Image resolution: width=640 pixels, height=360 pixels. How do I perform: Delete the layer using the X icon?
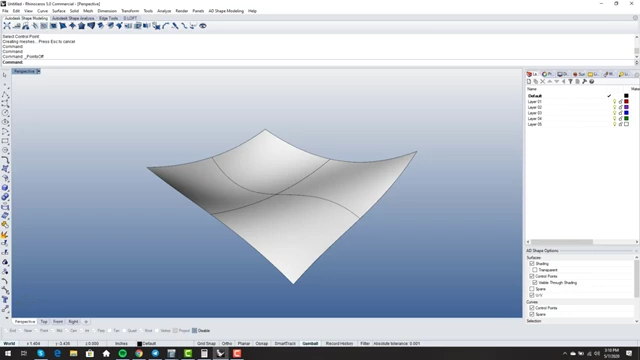(x=542, y=82)
